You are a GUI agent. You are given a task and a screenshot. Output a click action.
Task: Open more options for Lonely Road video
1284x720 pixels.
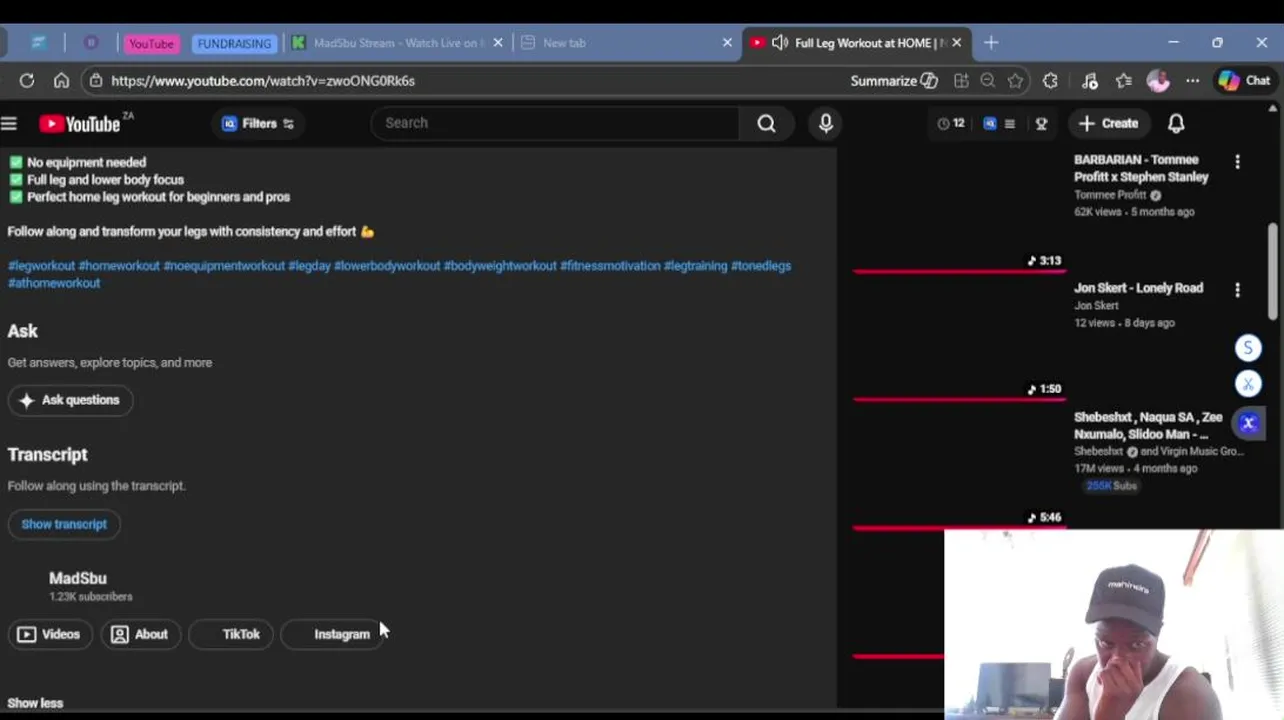tap(1237, 290)
